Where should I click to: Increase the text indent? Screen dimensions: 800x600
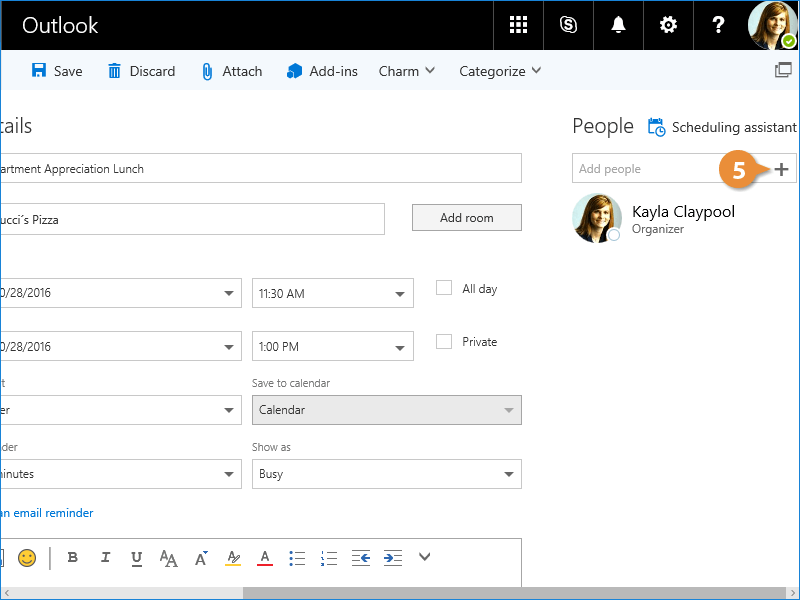pos(393,558)
